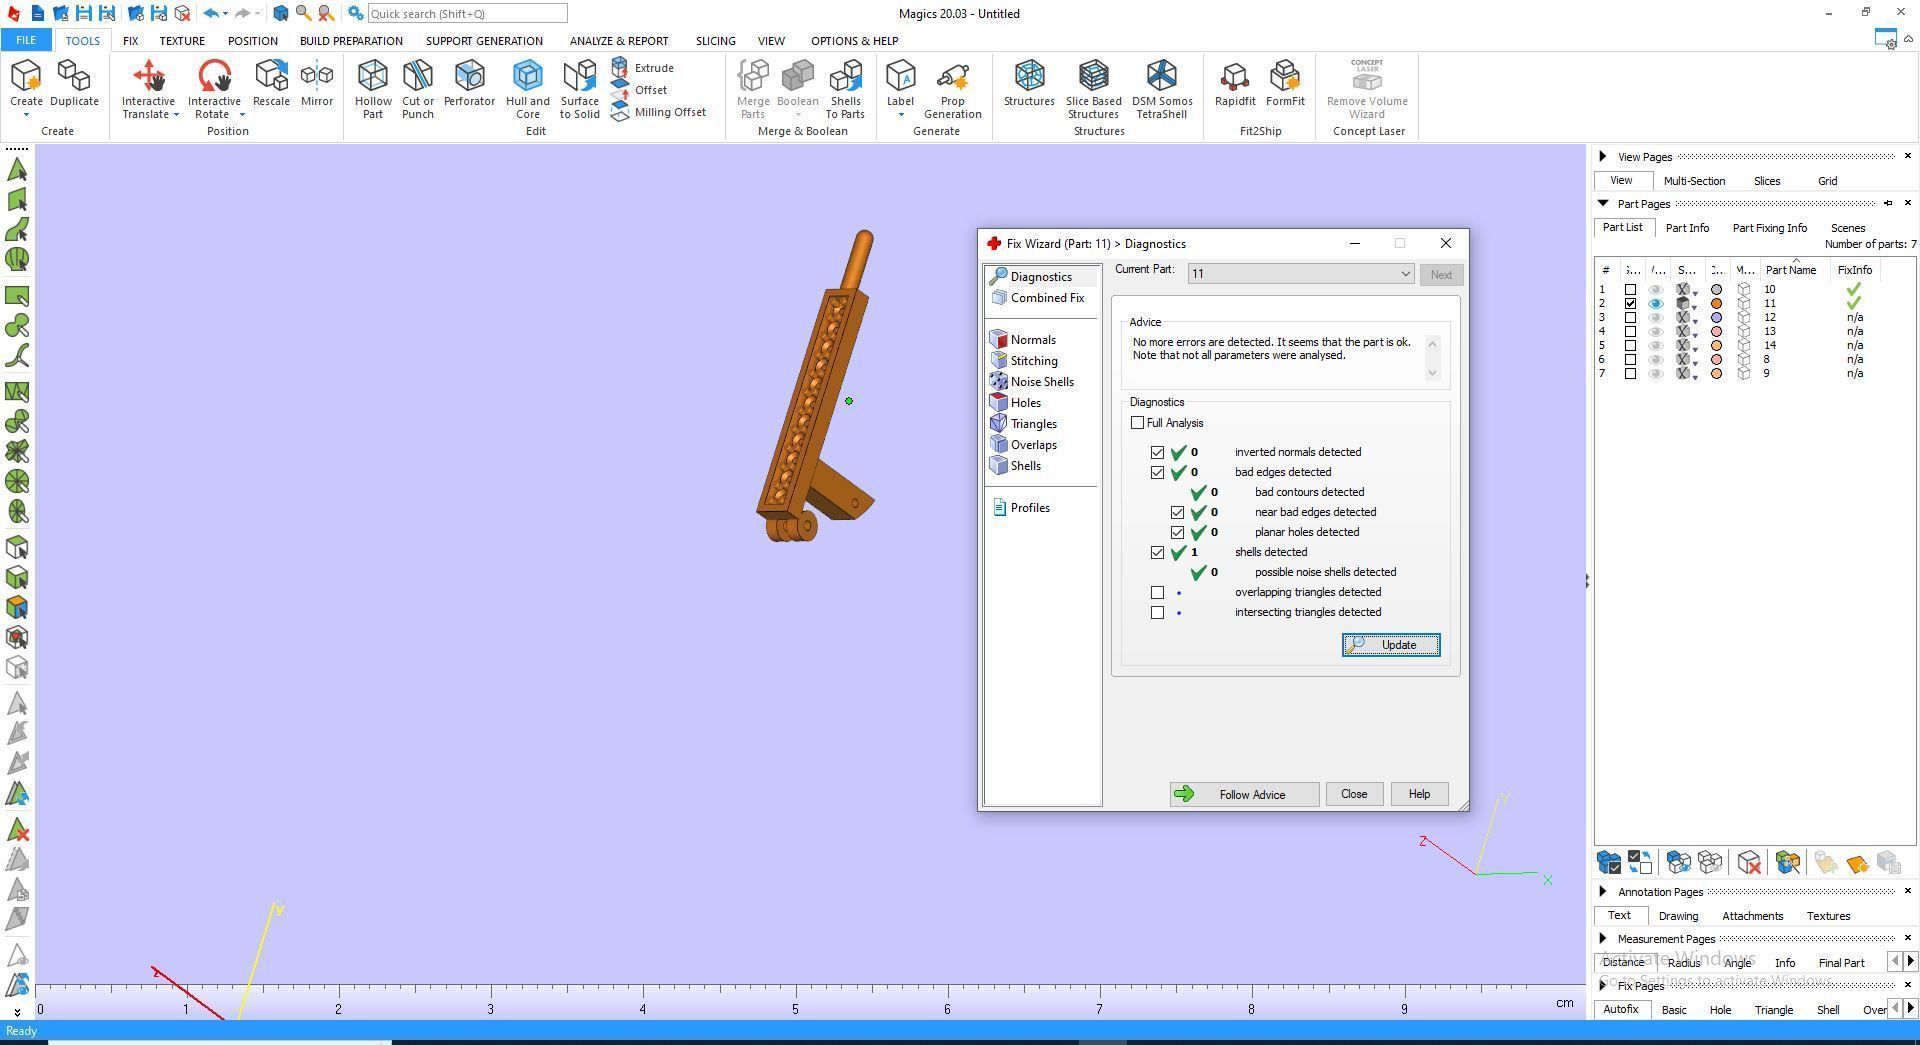Switch to the SUPPORT GENERATION tab
The image size is (1920, 1045).
point(484,41)
